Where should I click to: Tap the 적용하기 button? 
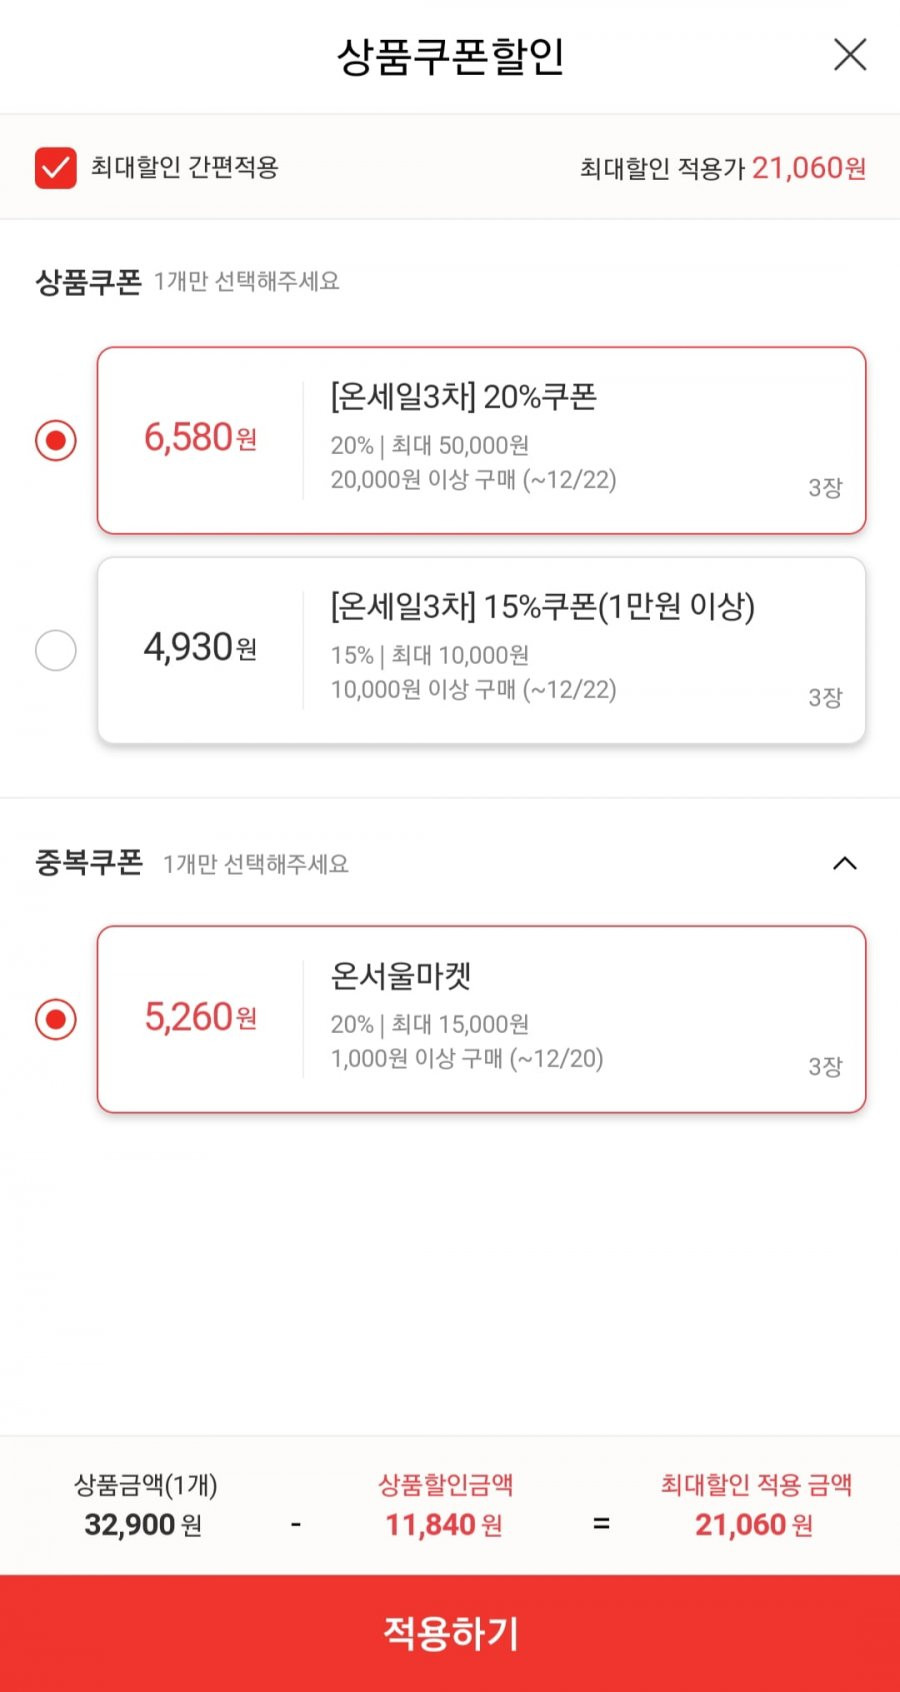click(x=450, y=1633)
